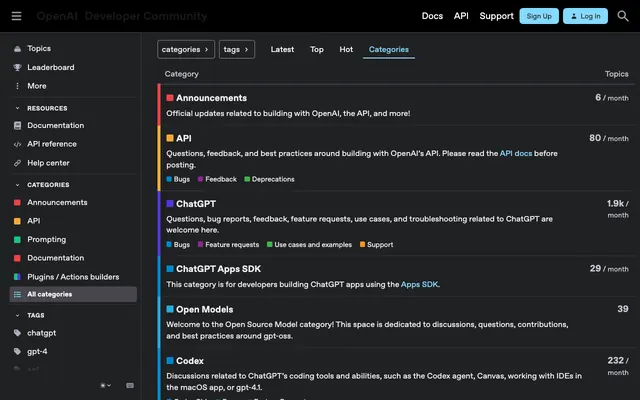Select All categories in the sidebar
Image resolution: width=640 pixels, height=400 pixels.
[x=73, y=294]
